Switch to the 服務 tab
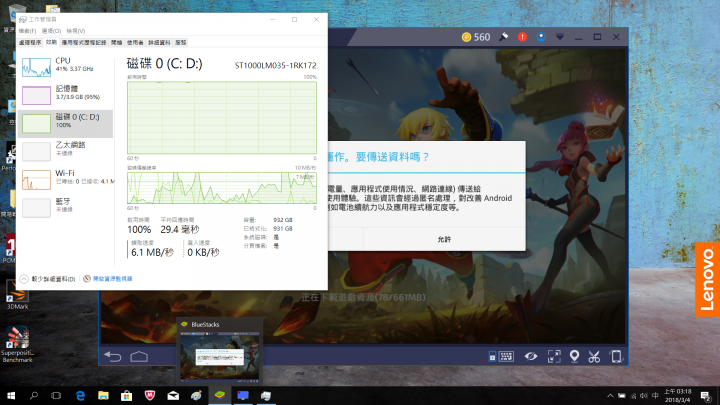The image size is (720, 405). pyautogui.click(x=181, y=42)
